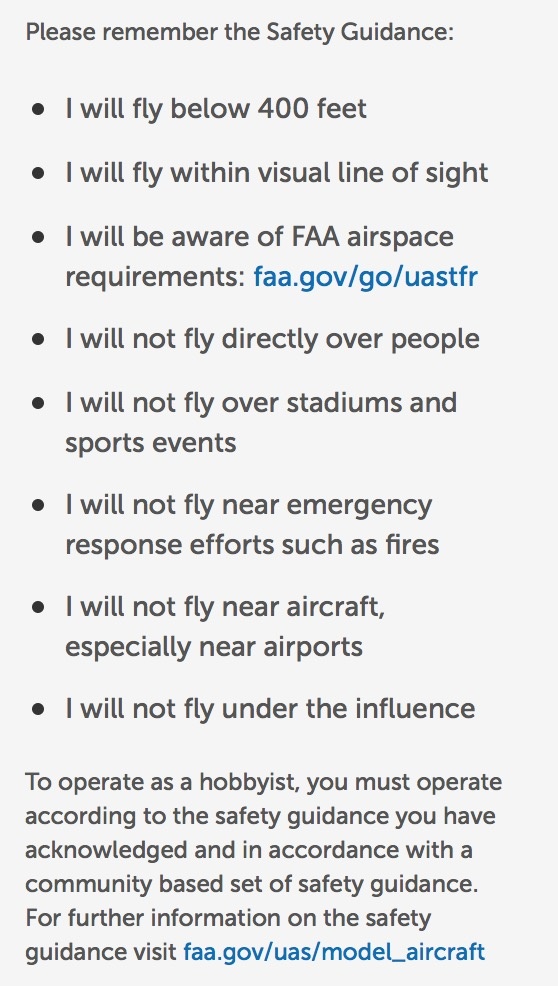Click 'near emergency response efforts' text
The height and width of the screenshot is (986, 558).
[248, 524]
